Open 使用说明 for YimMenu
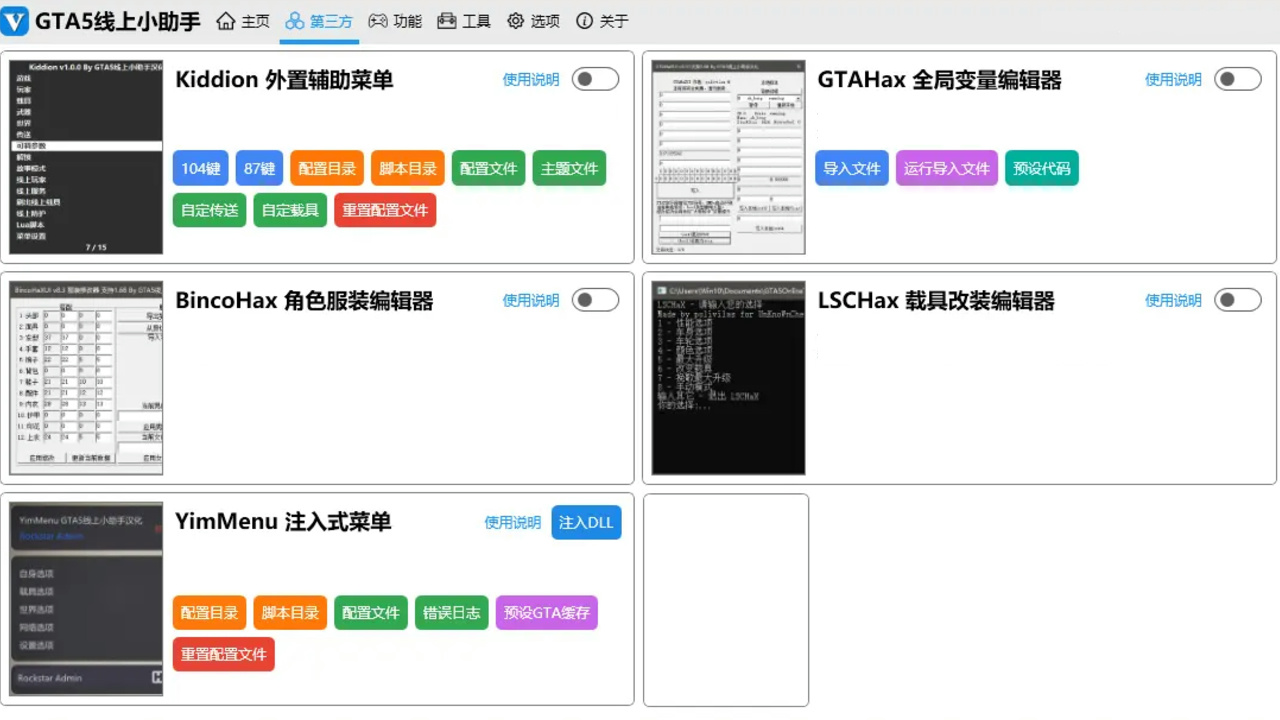Screen dimensions: 1280x720 coord(512,523)
